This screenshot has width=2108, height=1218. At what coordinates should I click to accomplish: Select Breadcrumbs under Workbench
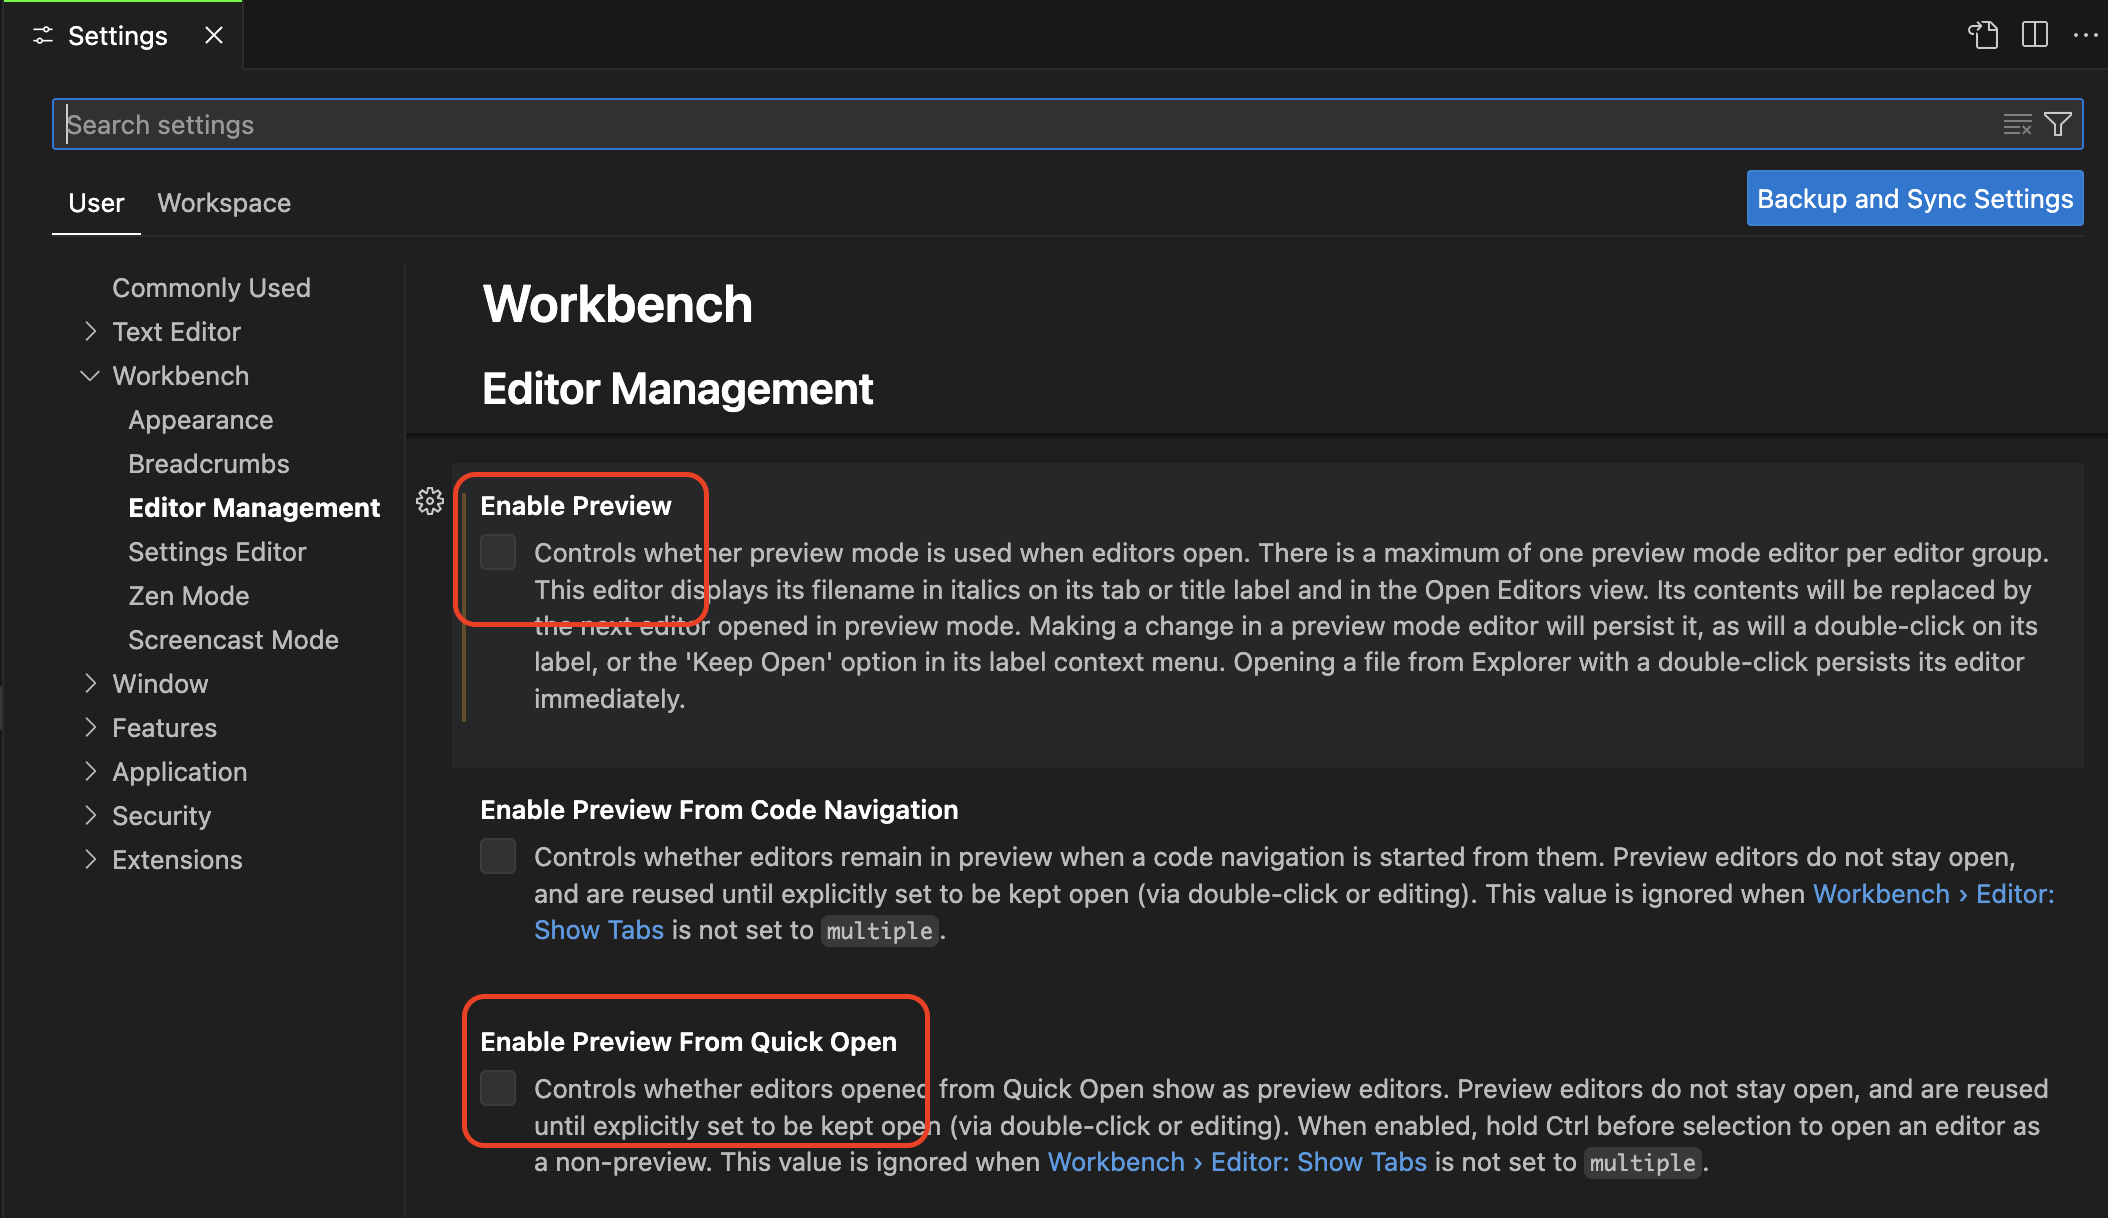click(208, 463)
